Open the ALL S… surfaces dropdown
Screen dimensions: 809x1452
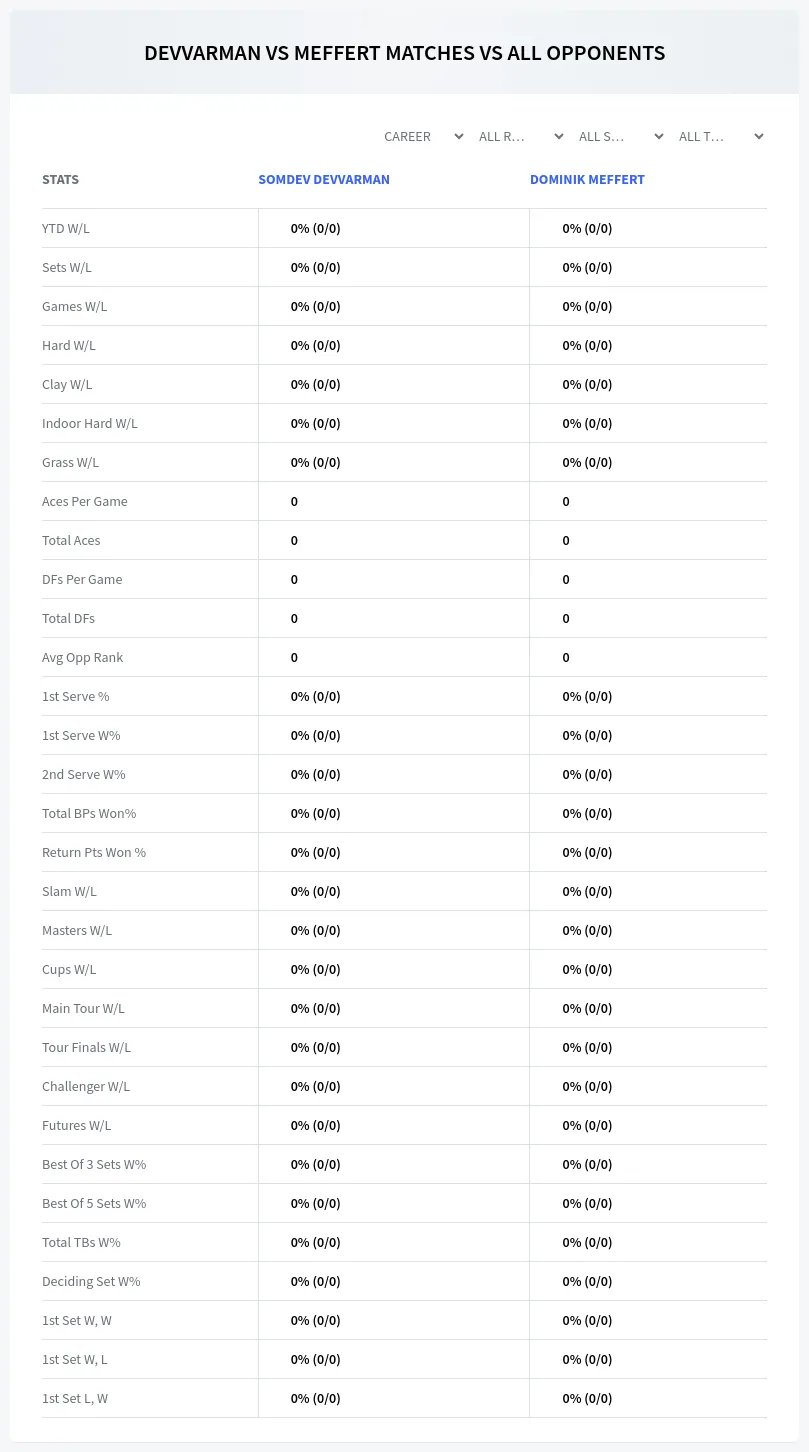[622, 136]
